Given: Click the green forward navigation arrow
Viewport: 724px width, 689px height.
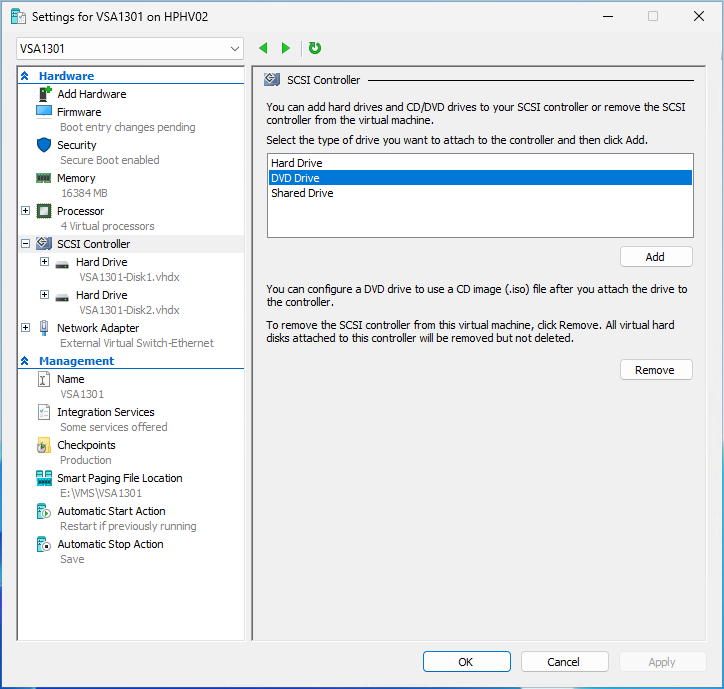Looking at the screenshot, I should point(286,48).
